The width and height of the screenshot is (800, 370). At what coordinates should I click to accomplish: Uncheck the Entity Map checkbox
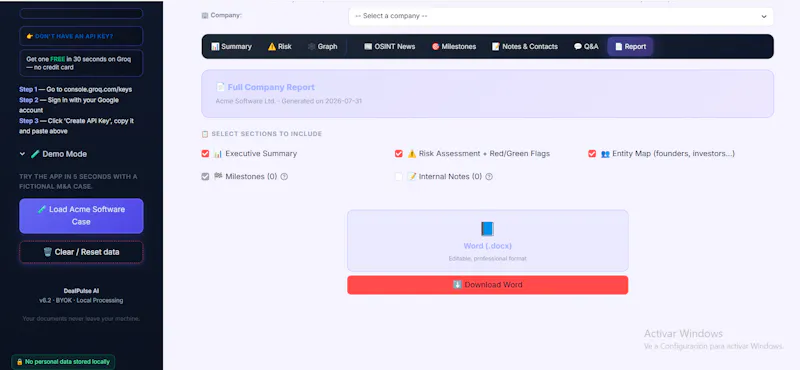coord(592,154)
